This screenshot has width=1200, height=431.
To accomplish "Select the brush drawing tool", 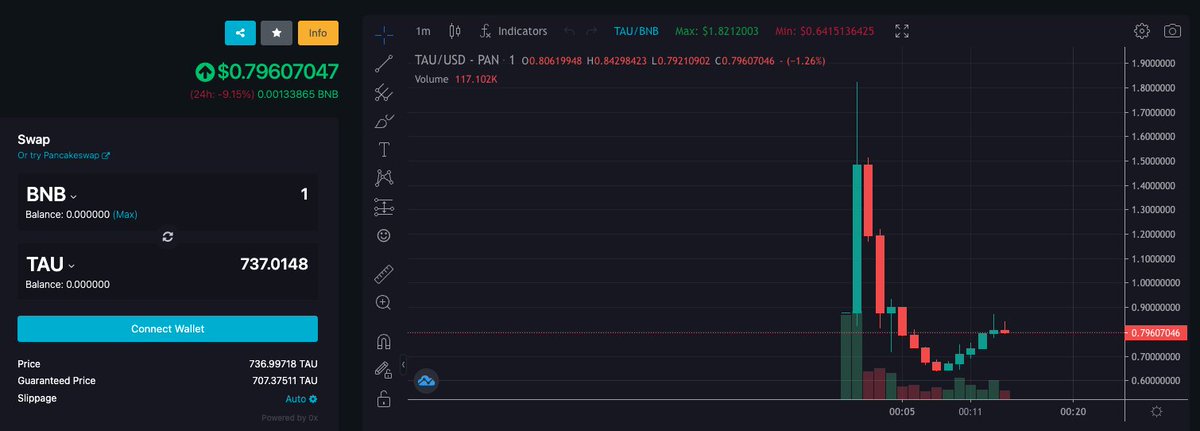I will coord(384,122).
